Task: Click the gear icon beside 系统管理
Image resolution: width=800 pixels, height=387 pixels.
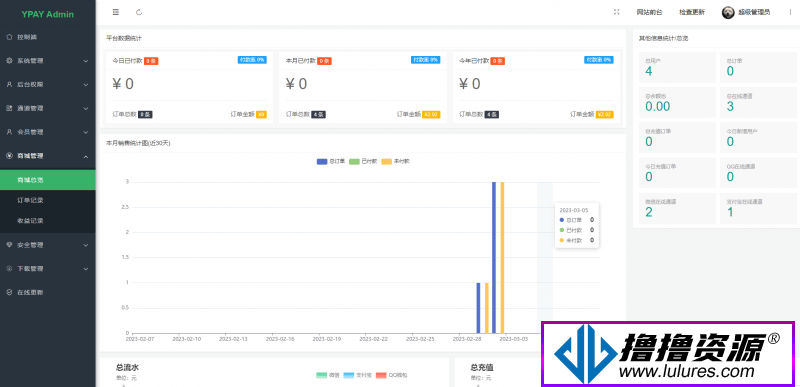Action: [x=9, y=61]
